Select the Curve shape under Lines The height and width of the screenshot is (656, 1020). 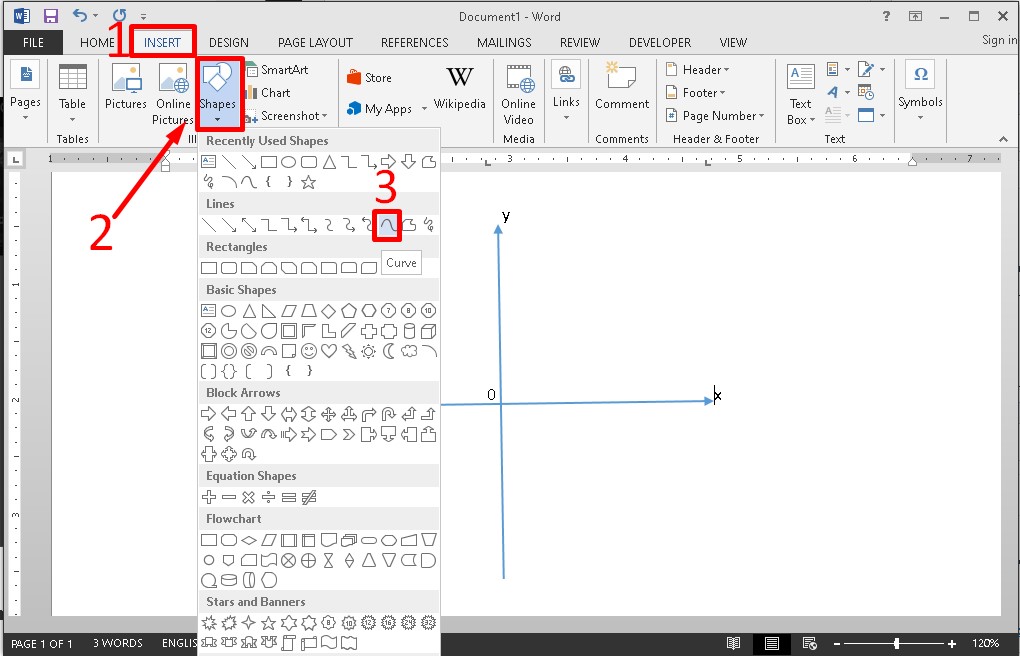tap(387, 225)
